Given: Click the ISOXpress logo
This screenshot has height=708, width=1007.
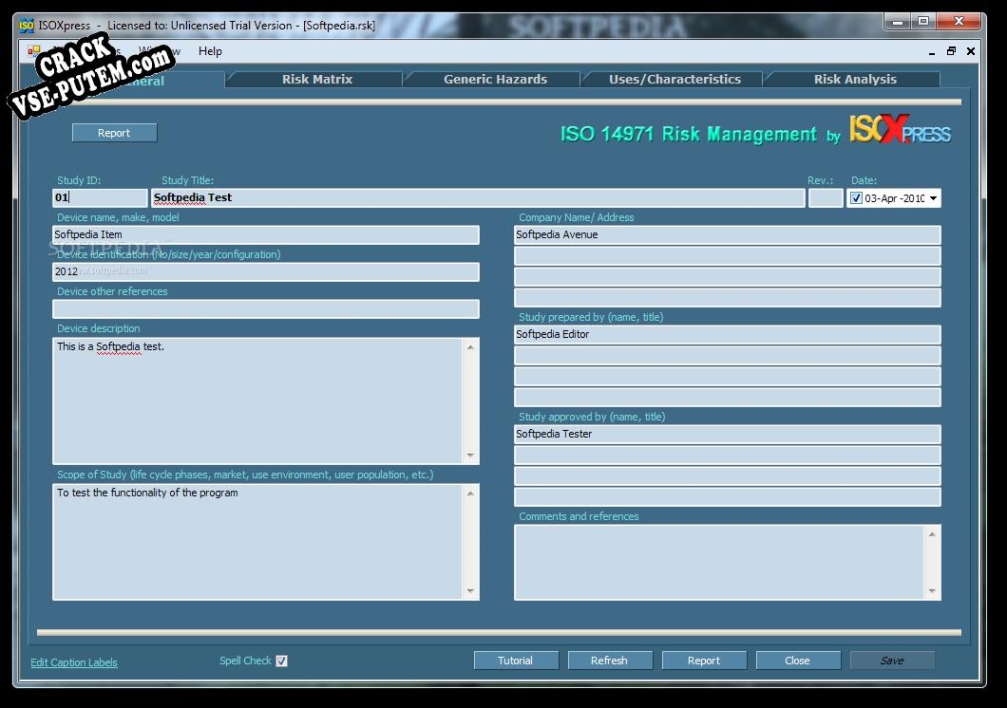Looking at the screenshot, I should pyautogui.click(x=900, y=130).
